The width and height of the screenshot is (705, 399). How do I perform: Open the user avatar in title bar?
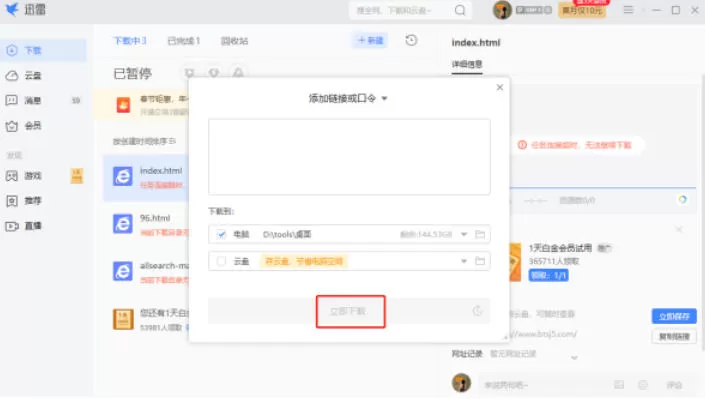pos(502,10)
